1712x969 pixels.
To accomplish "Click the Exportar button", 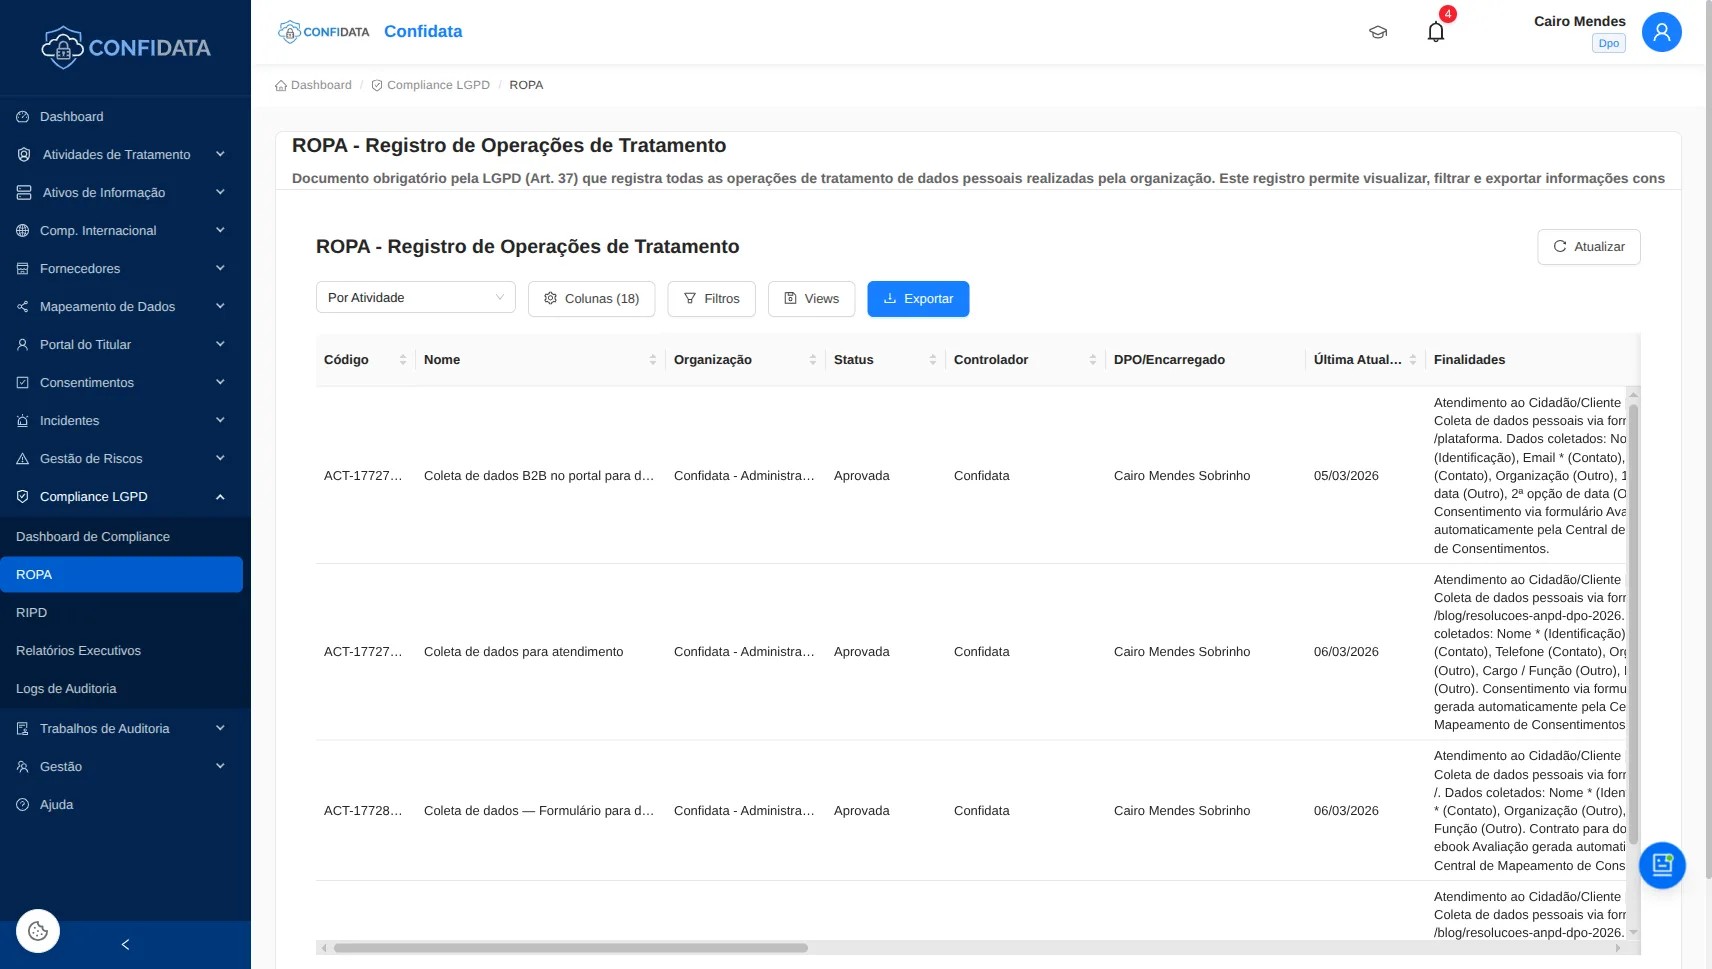I will (917, 299).
